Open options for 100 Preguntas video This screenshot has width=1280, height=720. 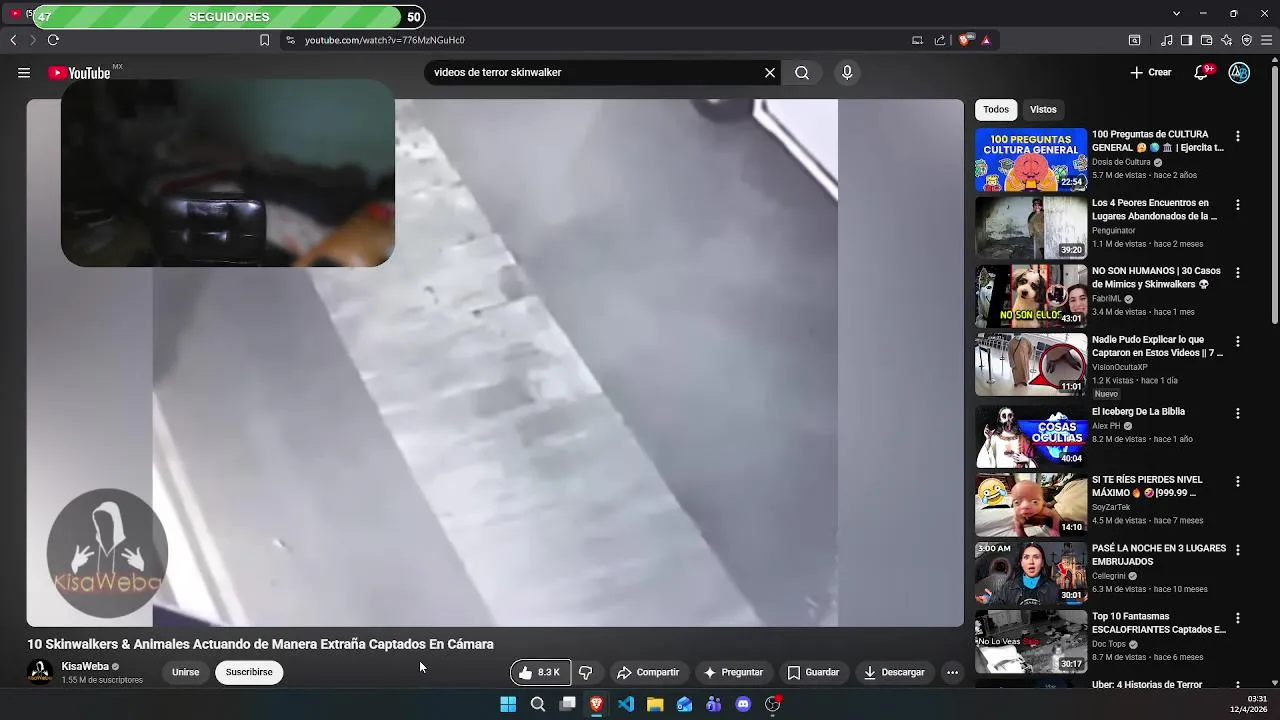click(1238, 136)
